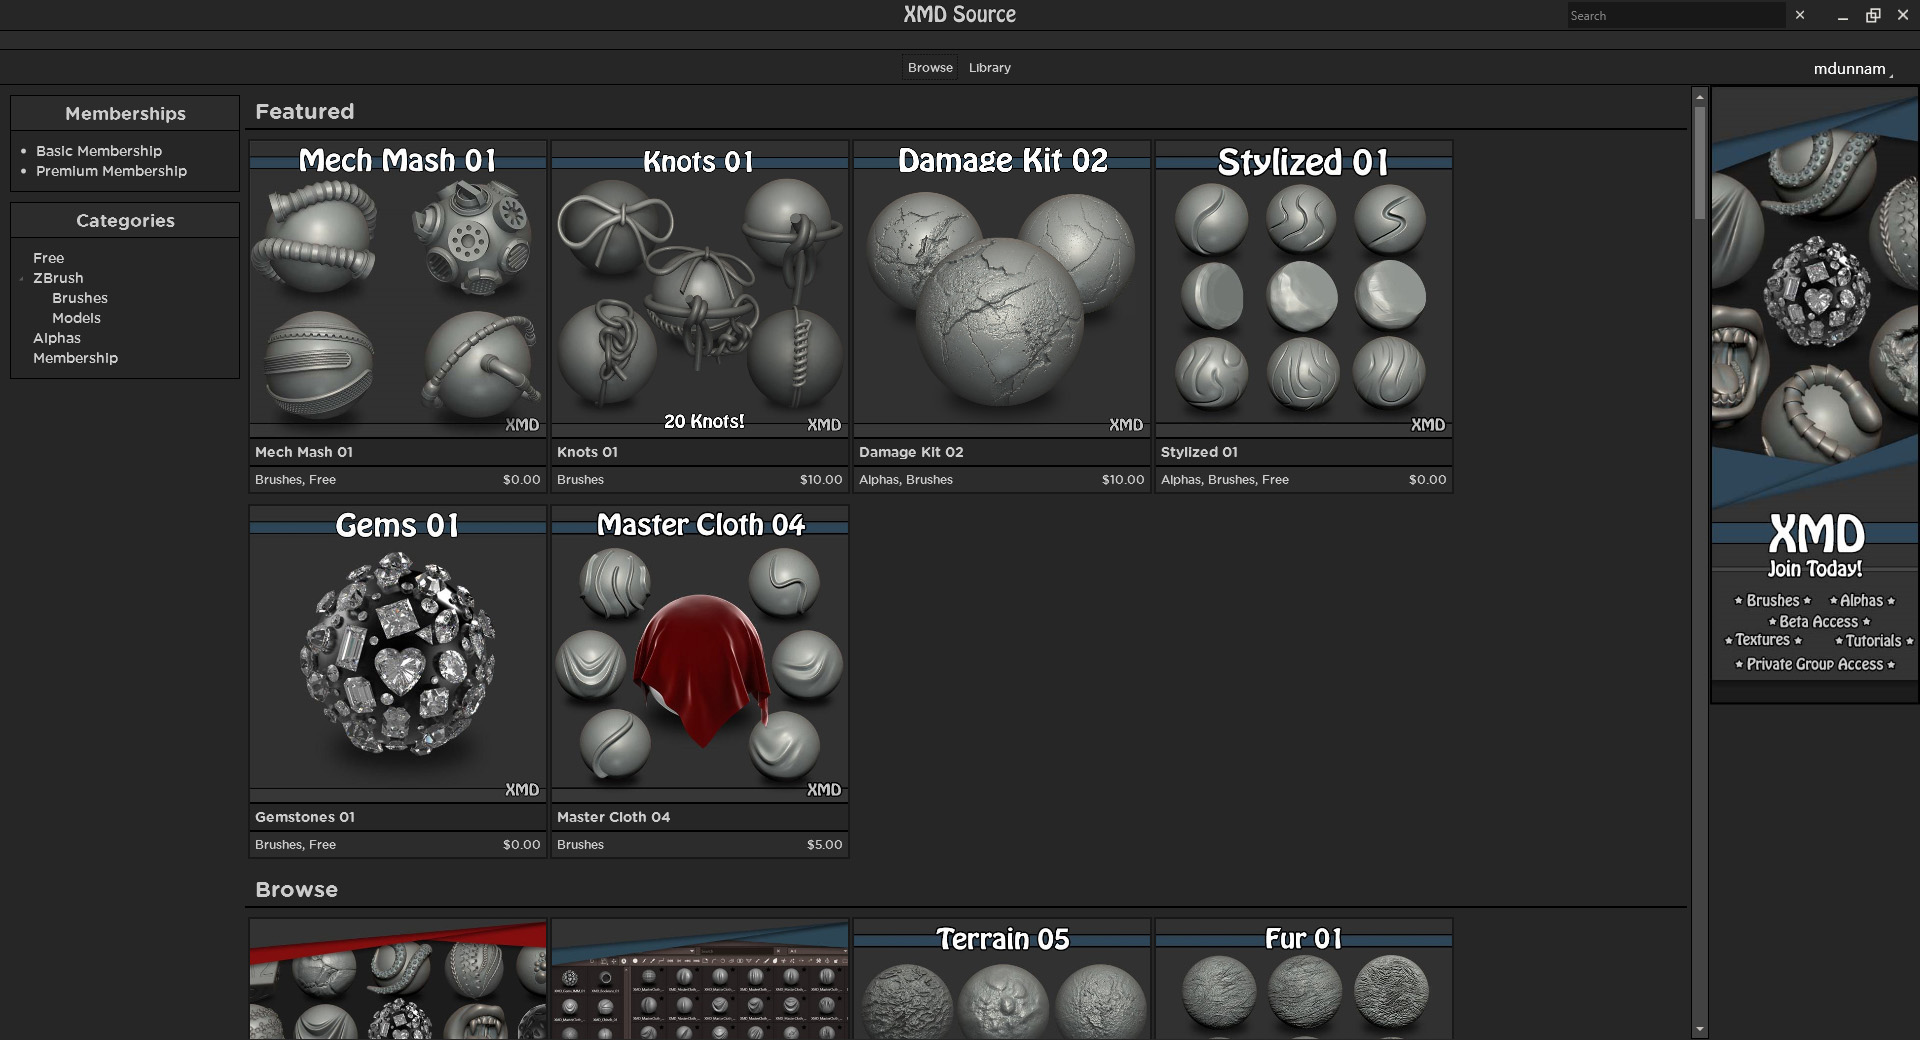Minimize the XMD Source window

1842,15
